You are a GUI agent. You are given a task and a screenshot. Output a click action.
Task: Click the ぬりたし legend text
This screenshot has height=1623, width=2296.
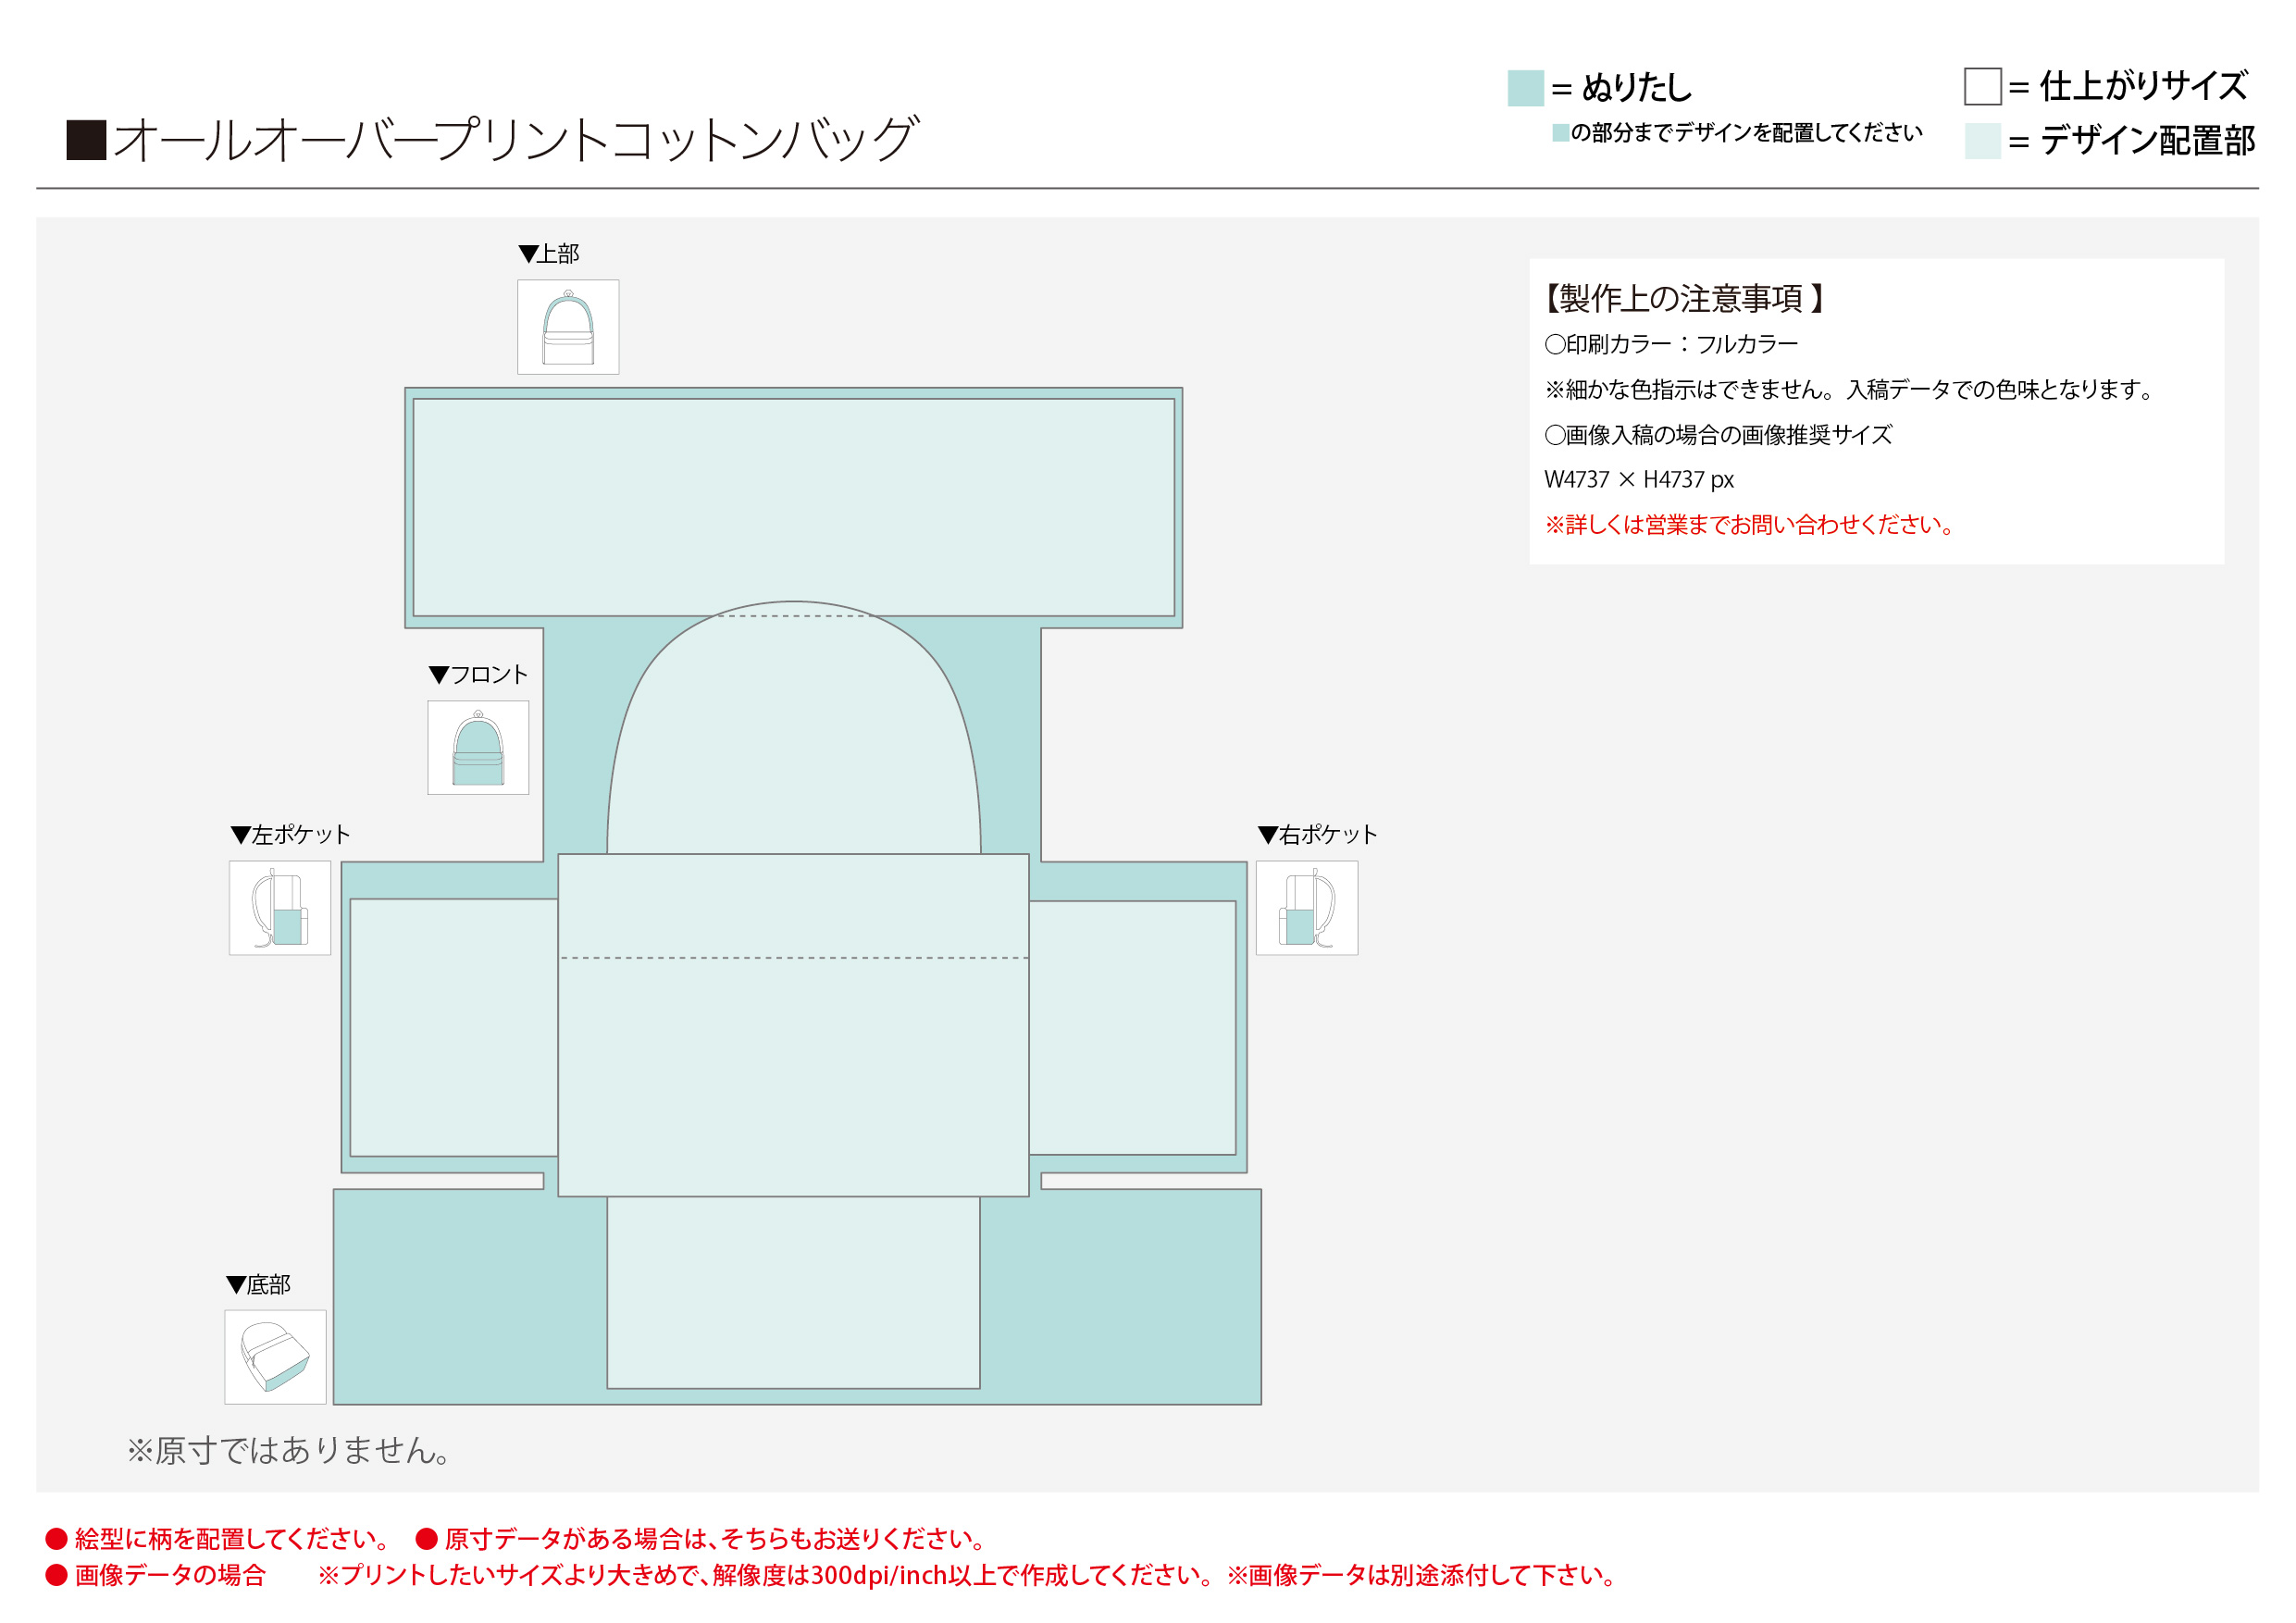coord(1637,88)
